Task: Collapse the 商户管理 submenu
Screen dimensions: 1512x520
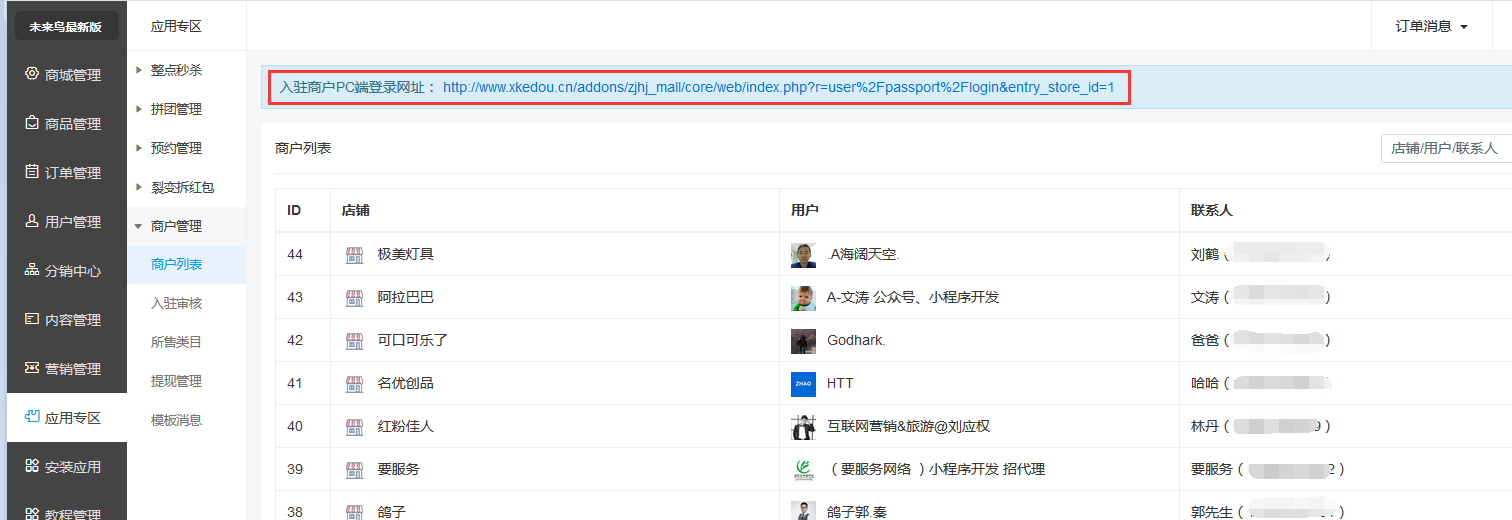Action: (176, 226)
